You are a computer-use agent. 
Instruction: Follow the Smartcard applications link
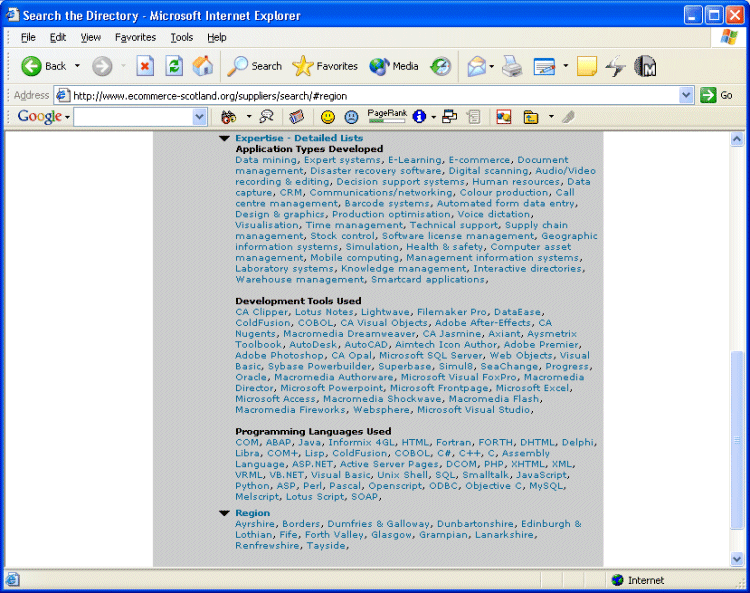428,279
